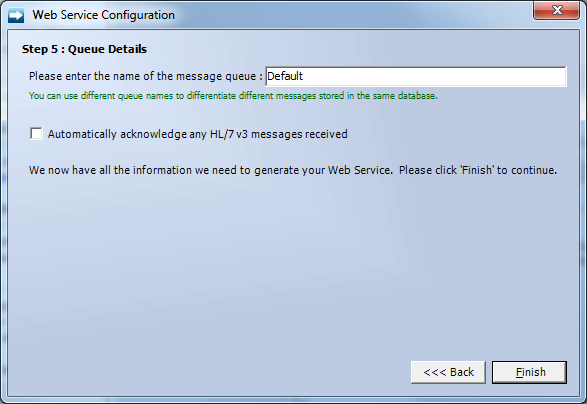
Task: Click the quoted word 'Finish' in the instruction sentence
Action: click(477, 170)
